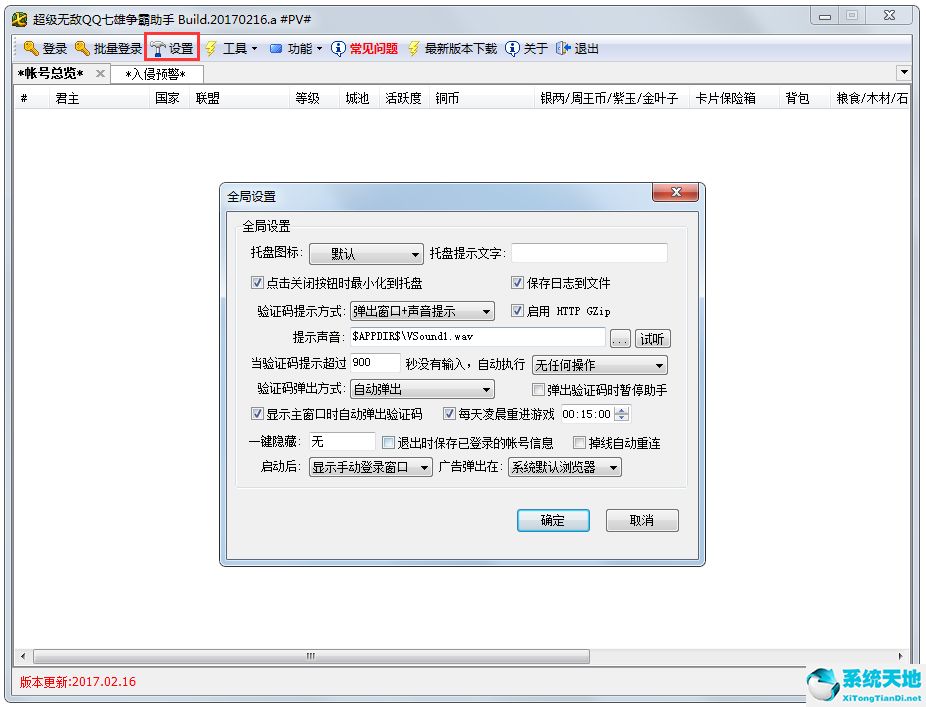Click the 一键隐藏 hotkey field
This screenshot has width=926, height=707.
click(x=342, y=441)
